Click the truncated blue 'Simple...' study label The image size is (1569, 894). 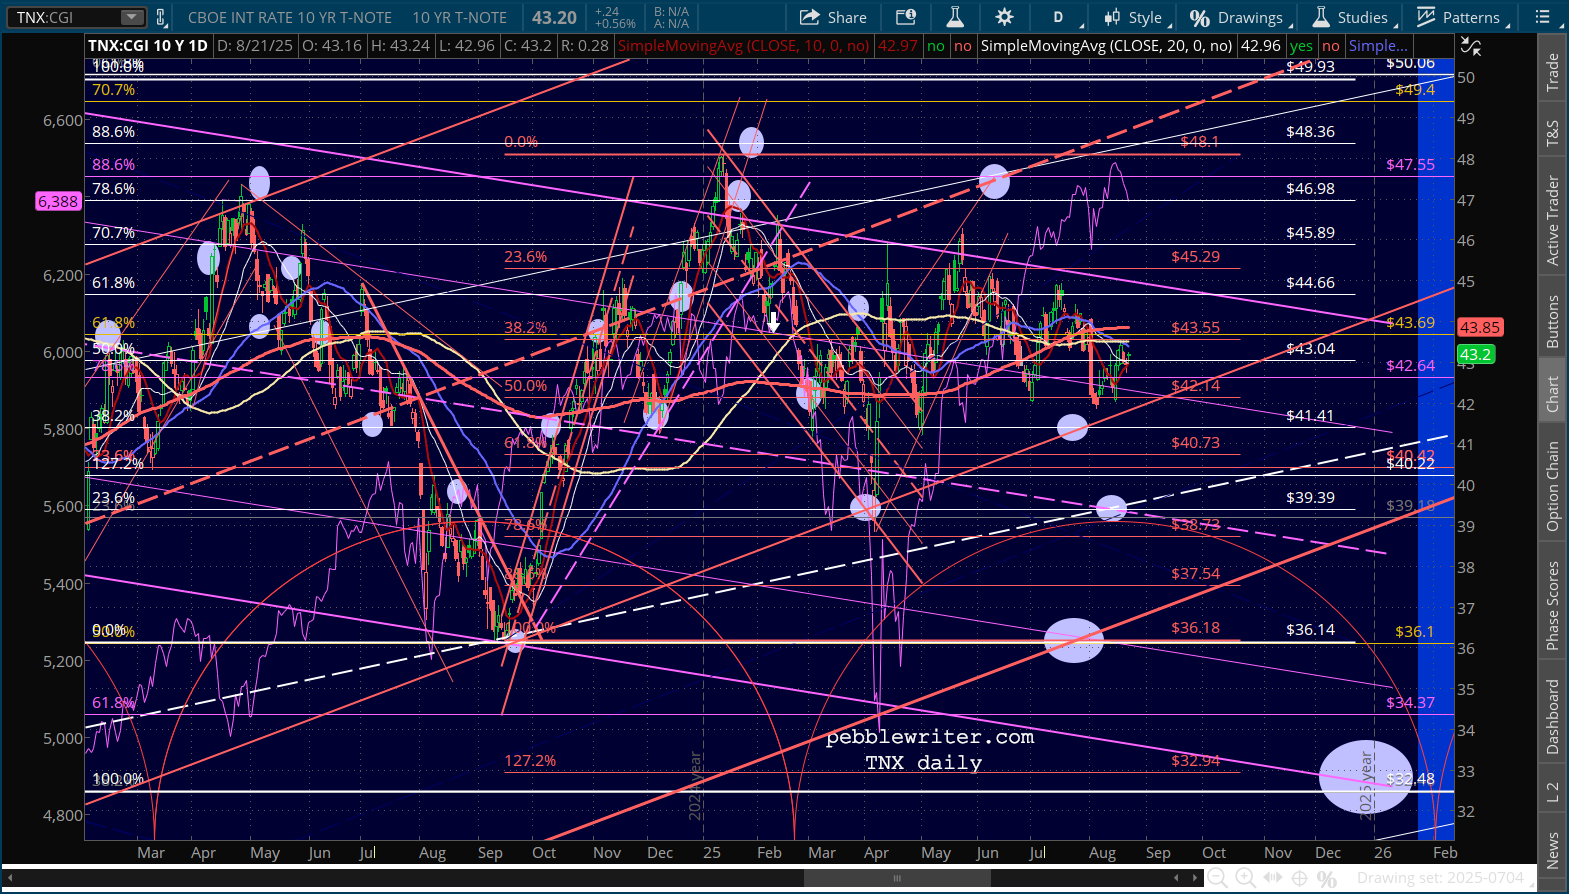coord(1378,46)
